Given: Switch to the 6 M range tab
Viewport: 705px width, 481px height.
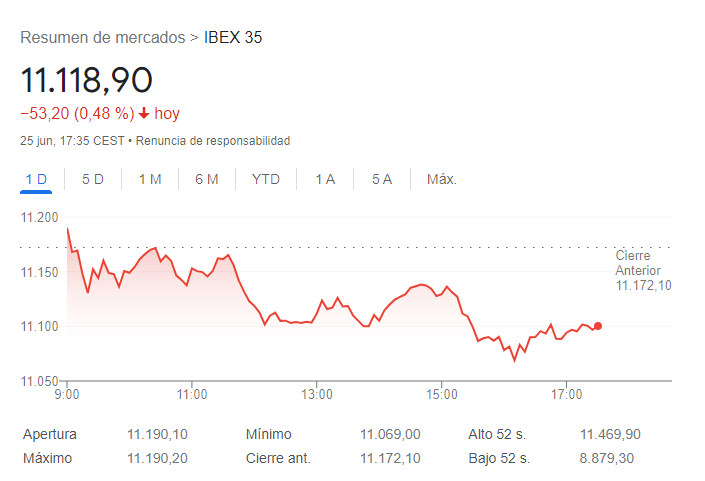Looking at the screenshot, I should click(207, 179).
